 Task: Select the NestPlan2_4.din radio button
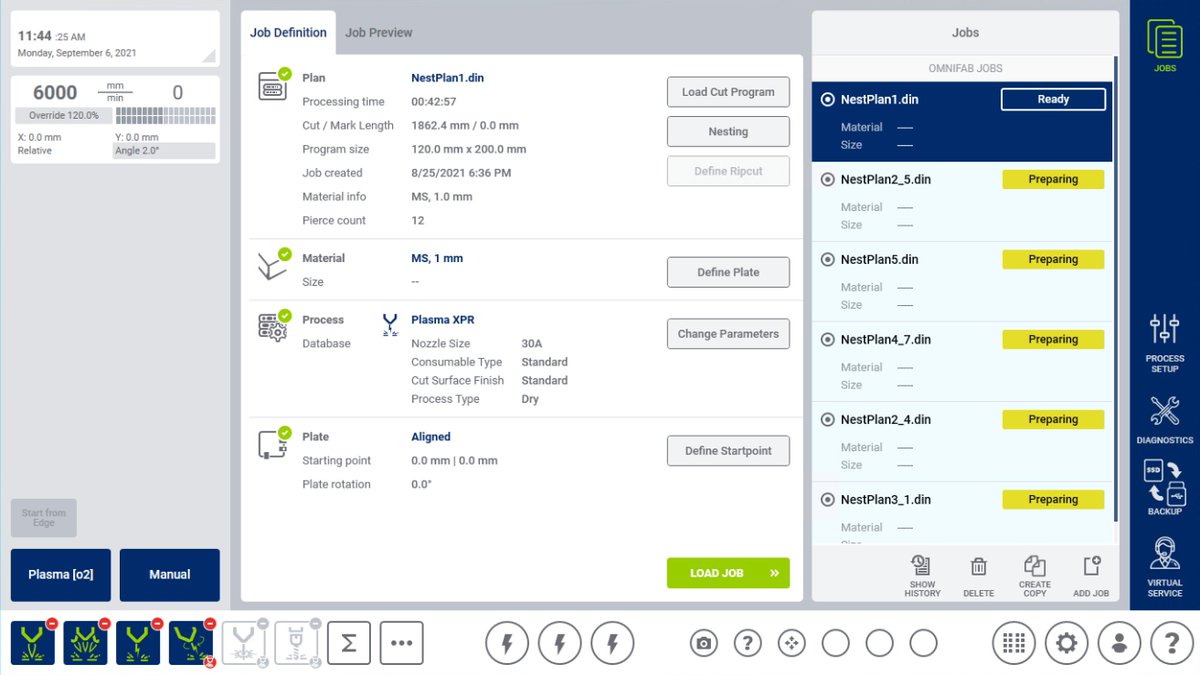tap(827, 420)
